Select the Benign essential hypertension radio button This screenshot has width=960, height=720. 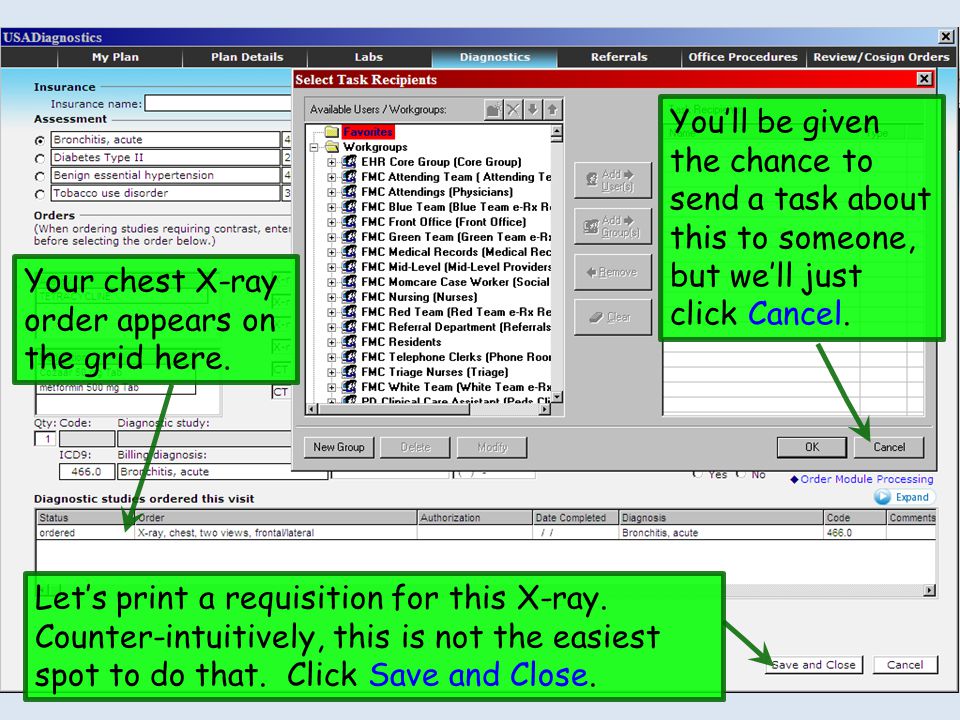tap(40, 176)
